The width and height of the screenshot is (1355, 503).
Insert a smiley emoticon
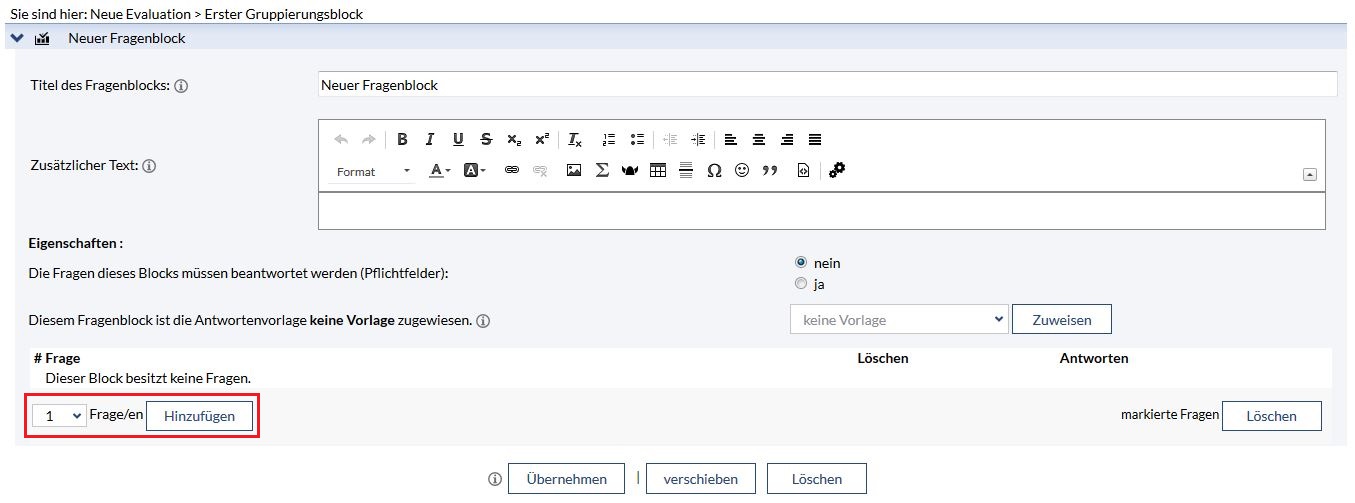point(742,171)
